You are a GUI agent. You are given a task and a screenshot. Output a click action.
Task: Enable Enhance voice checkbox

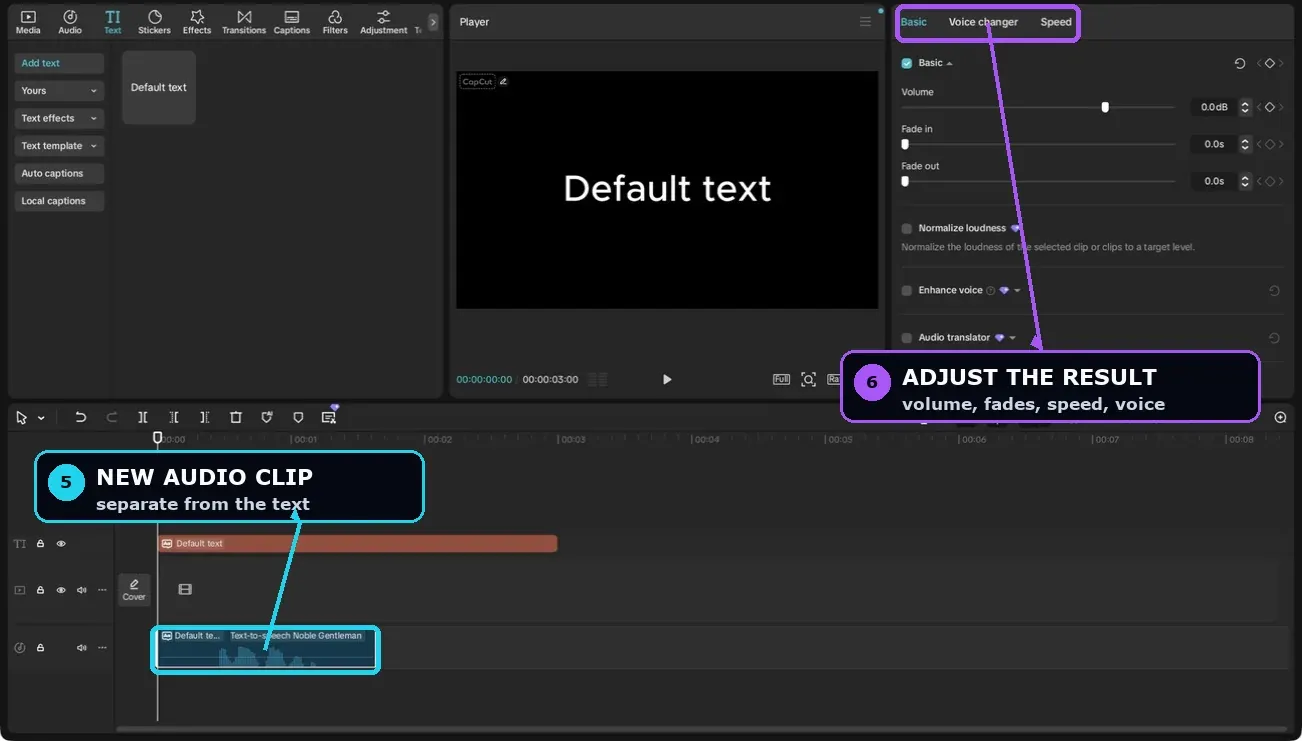click(907, 290)
